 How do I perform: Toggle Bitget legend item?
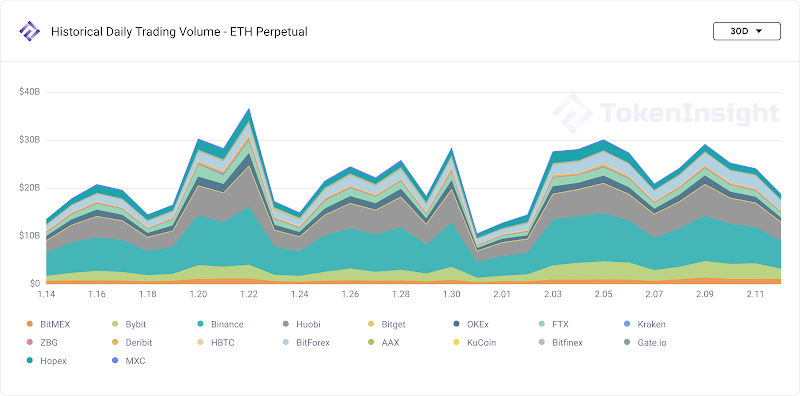(x=386, y=324)
